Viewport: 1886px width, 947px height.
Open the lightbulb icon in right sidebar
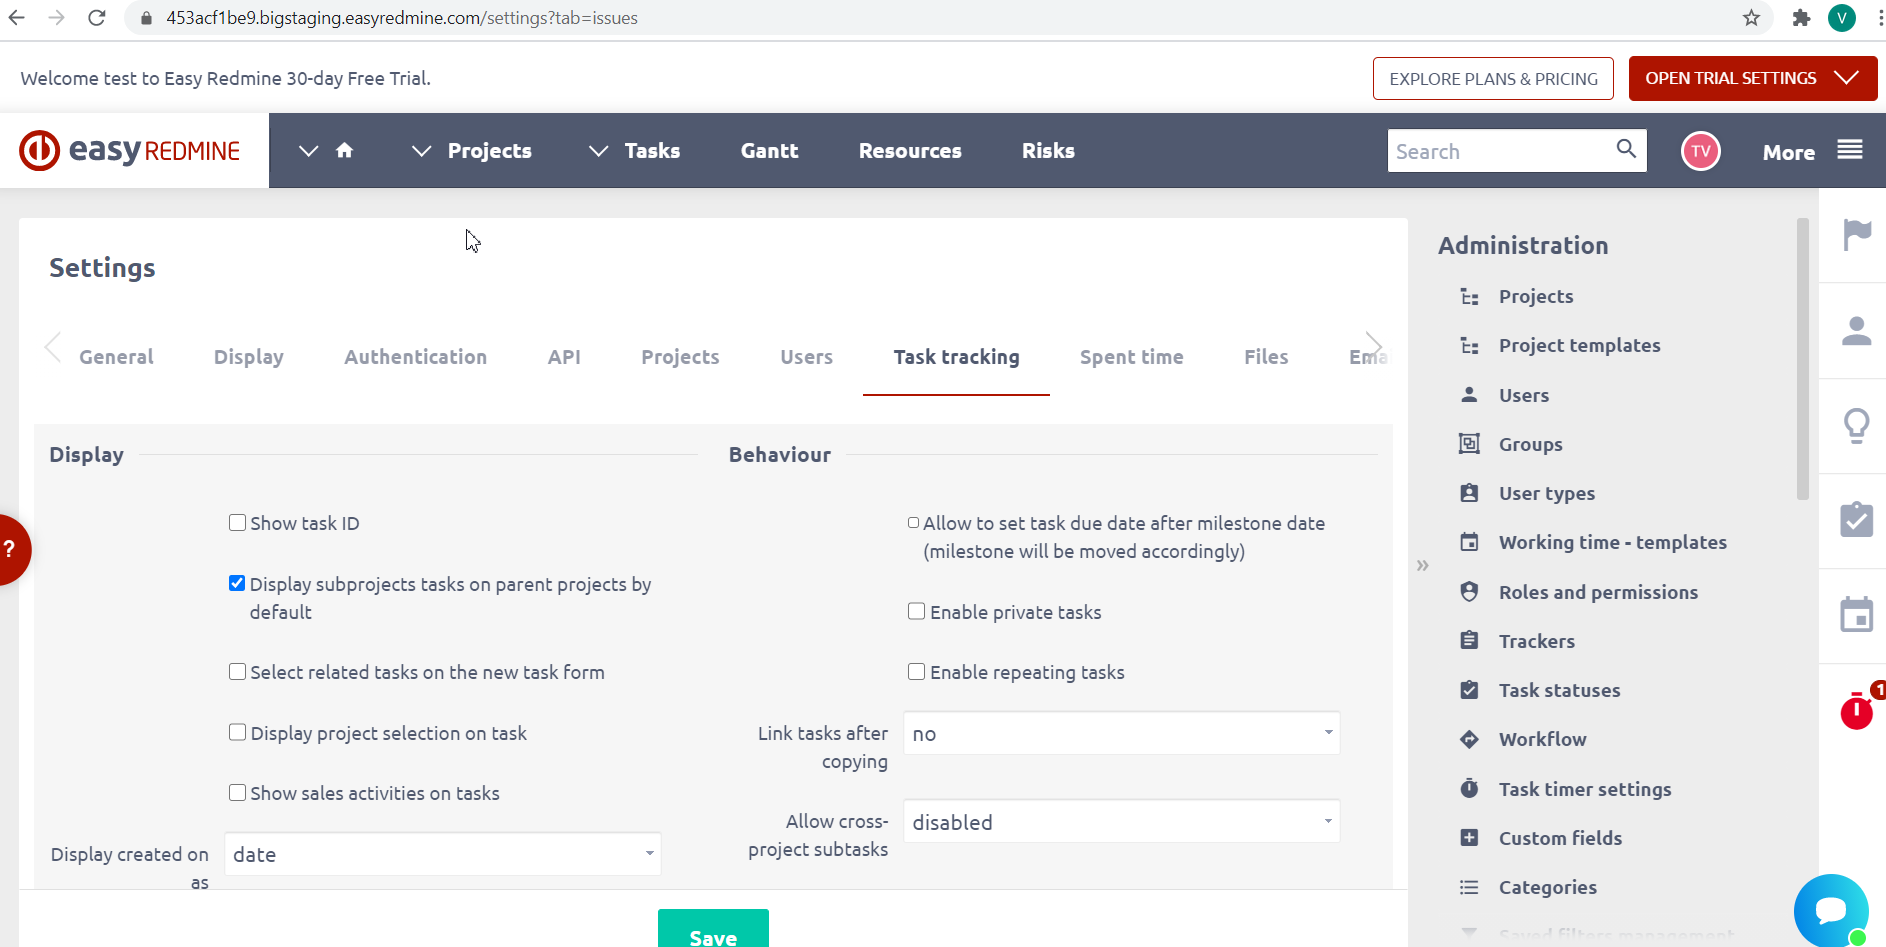1856,426
